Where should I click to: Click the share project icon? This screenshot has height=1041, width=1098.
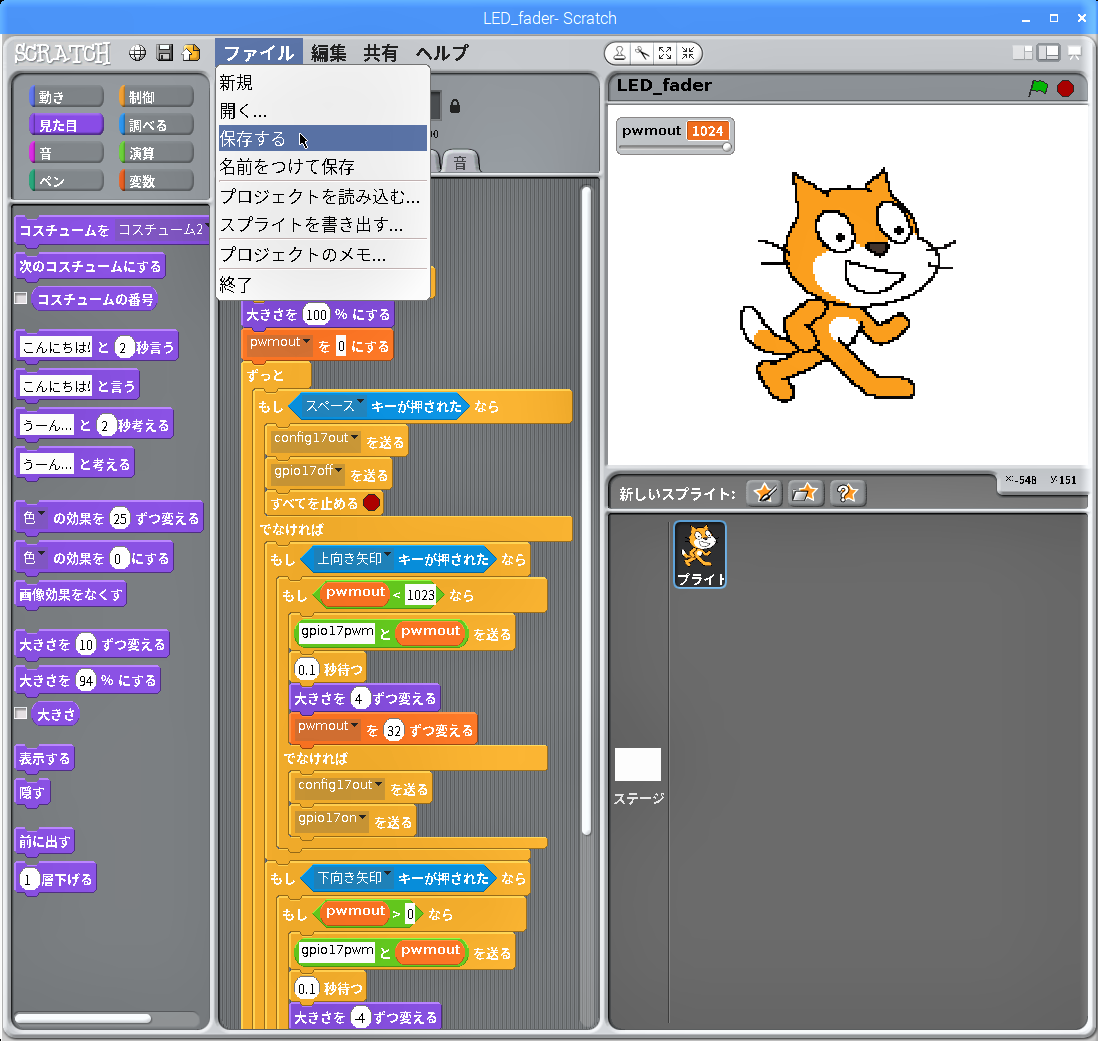191,53
